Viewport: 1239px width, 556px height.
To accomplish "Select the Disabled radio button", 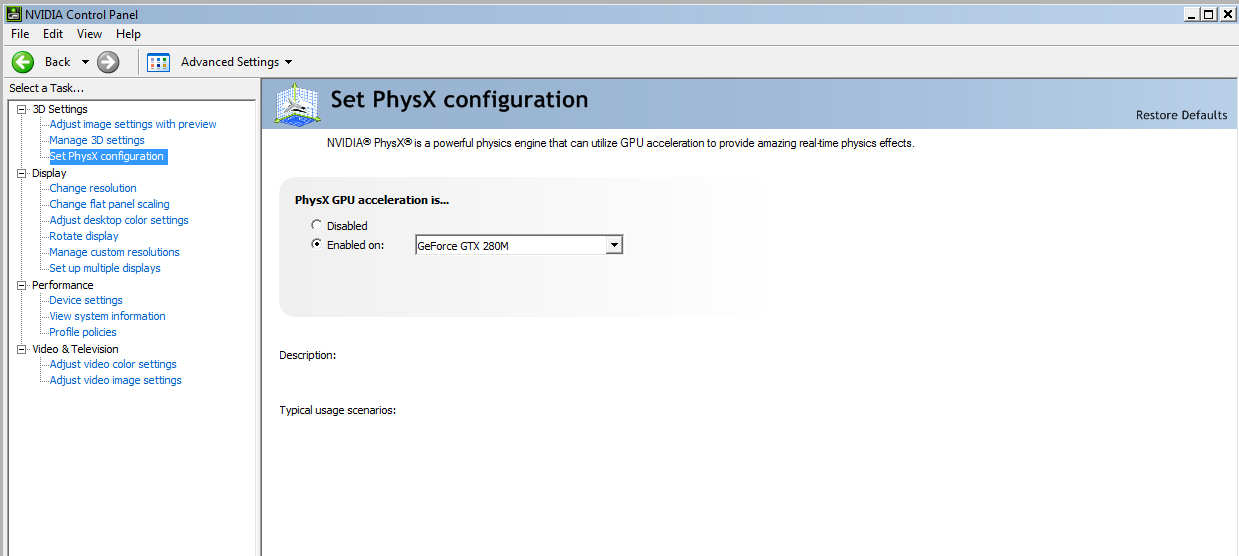I will click(317, 225).
